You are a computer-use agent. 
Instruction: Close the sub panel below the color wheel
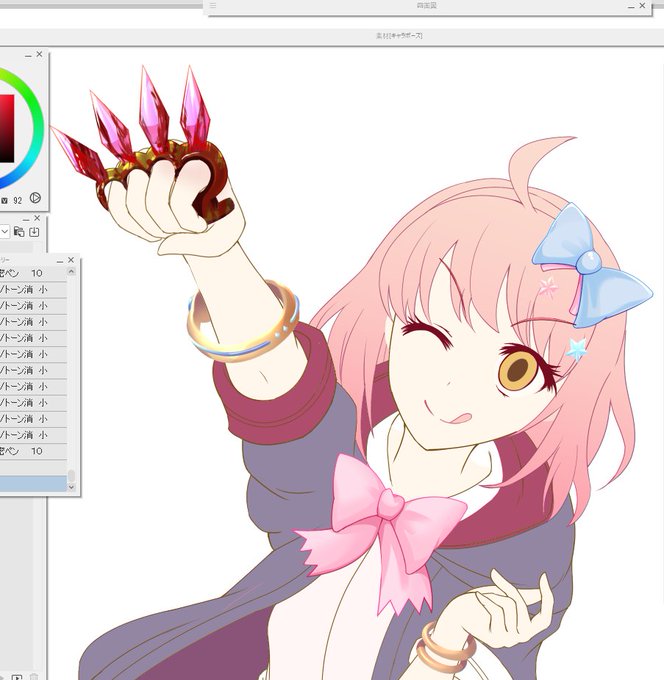tap(37, 218)
